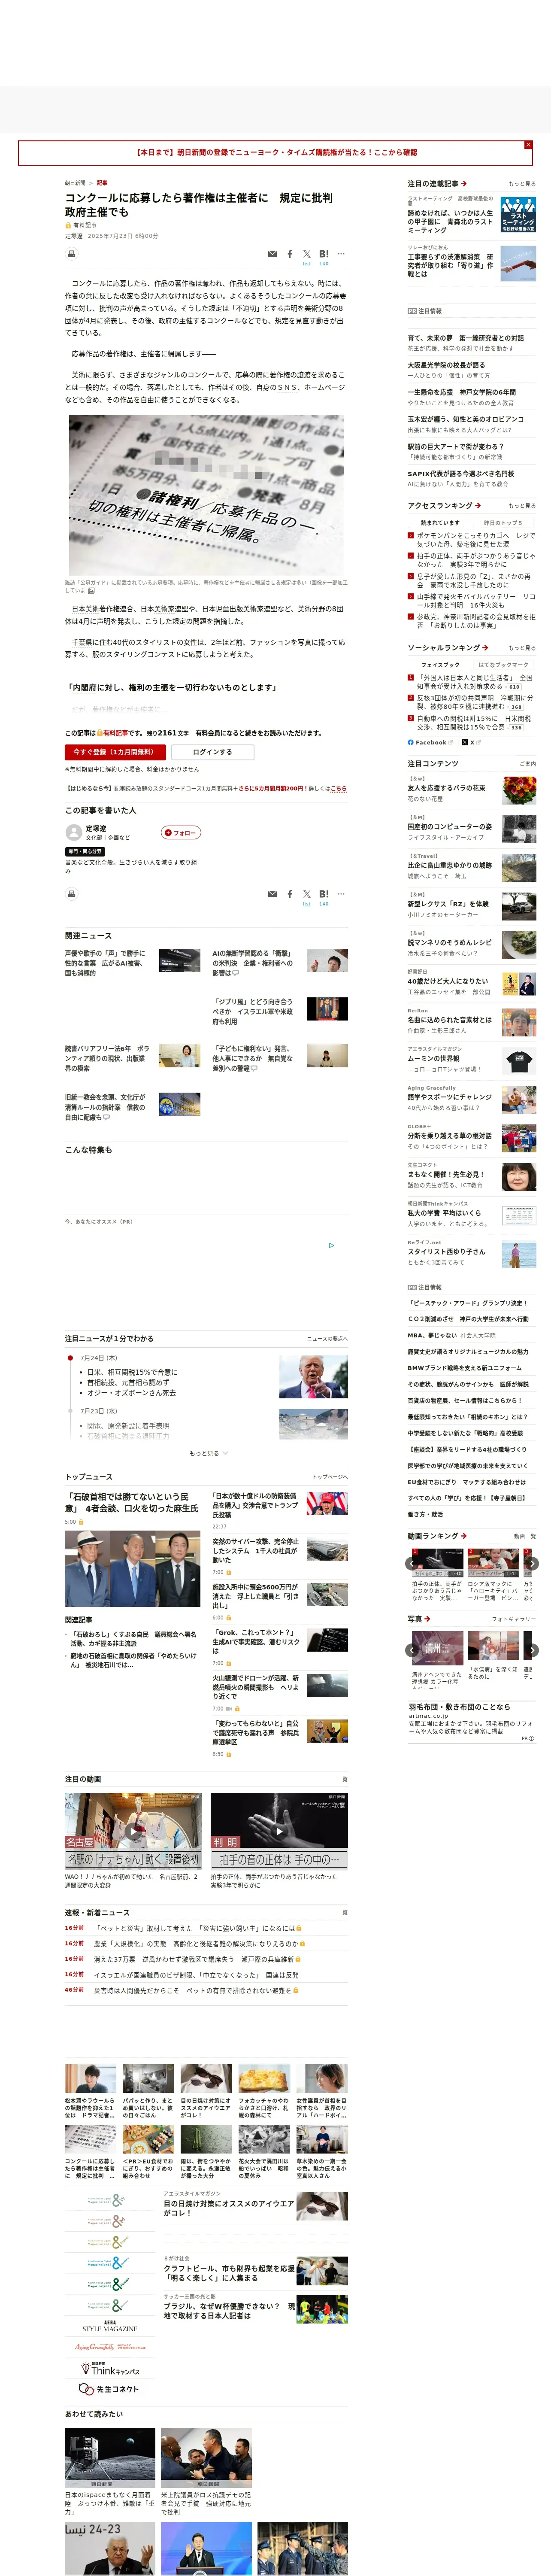Follow author 定塚遼 with フォロー button
Screen dimensions: 551x2576
[x=181, y=832]
